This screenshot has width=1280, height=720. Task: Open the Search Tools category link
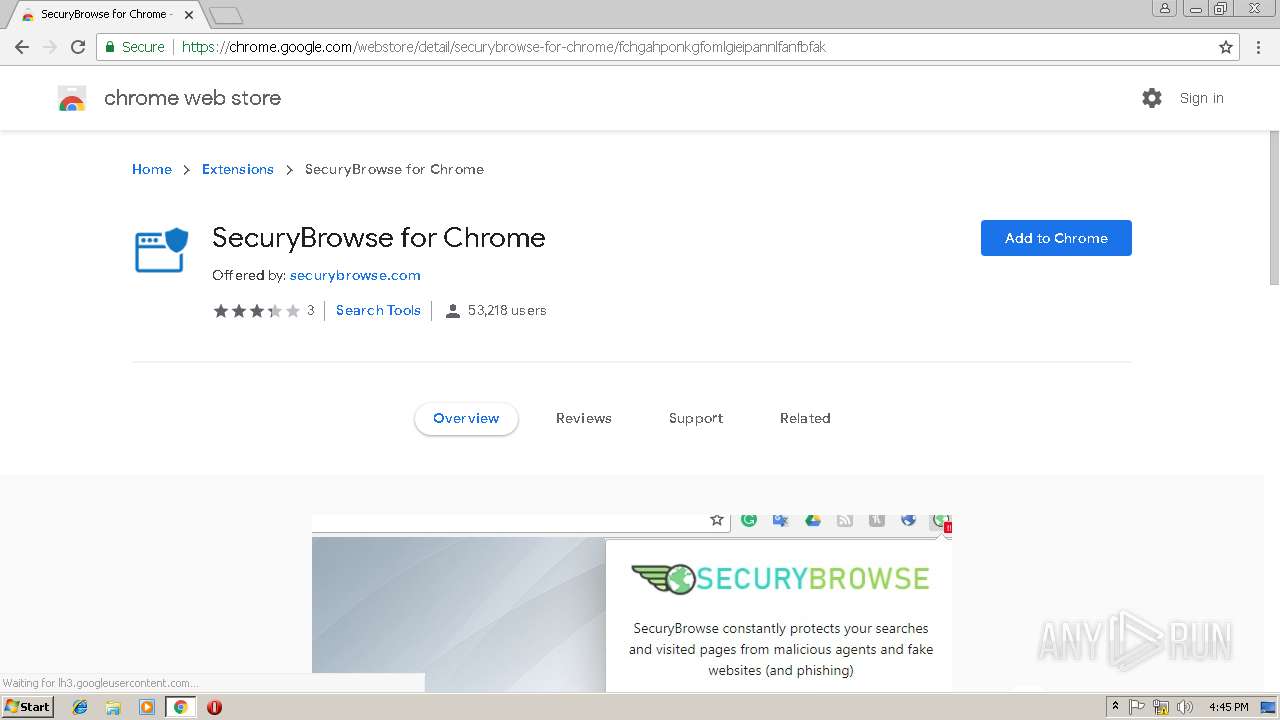coord(378,310)
